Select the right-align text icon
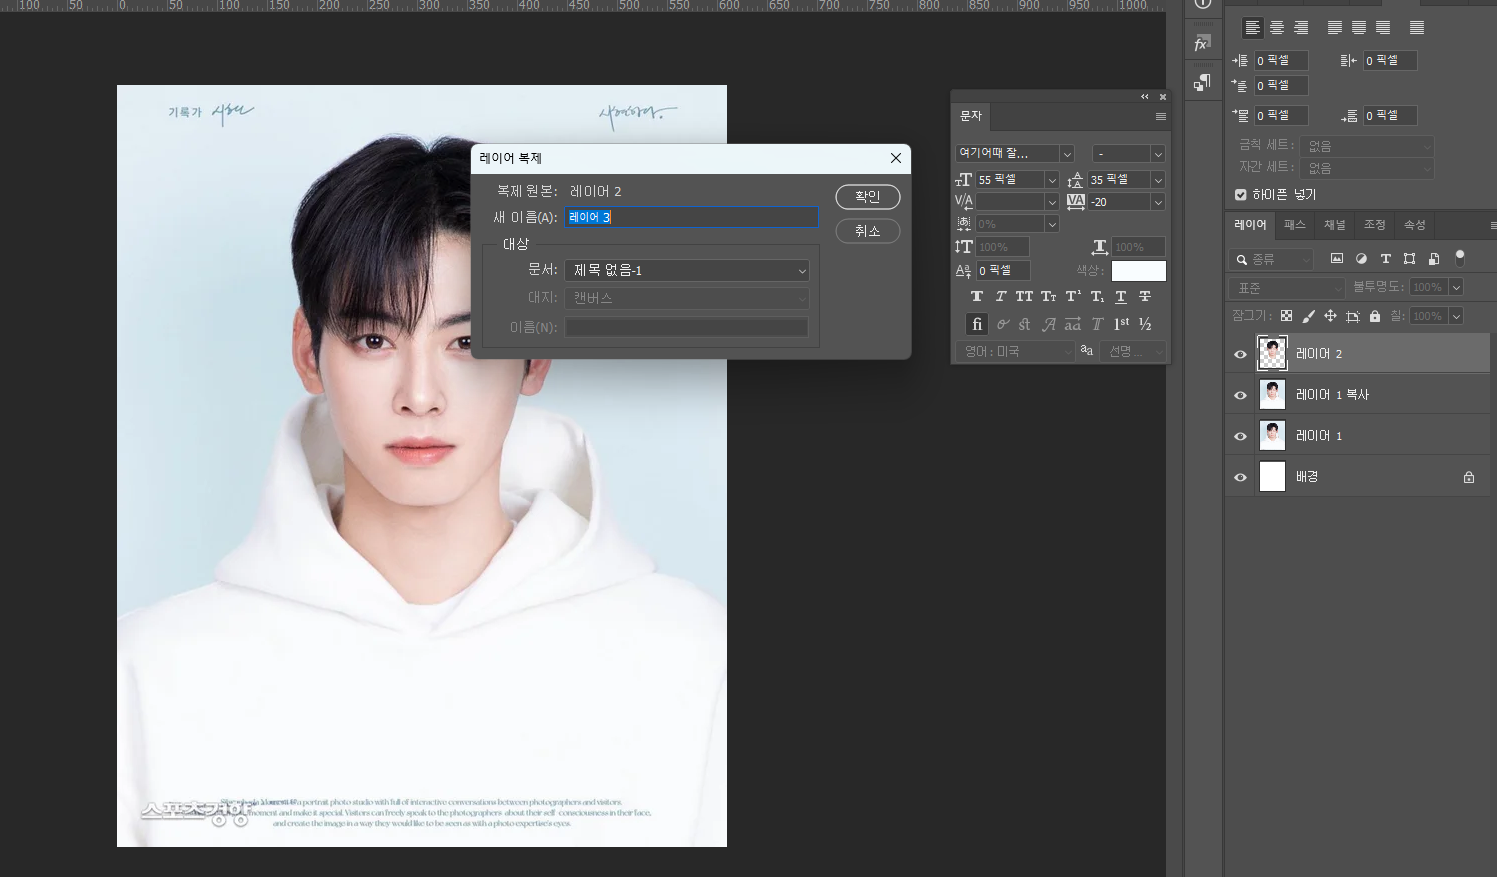The height and width of the screenshot is (877, 1497). point(1301,28)
